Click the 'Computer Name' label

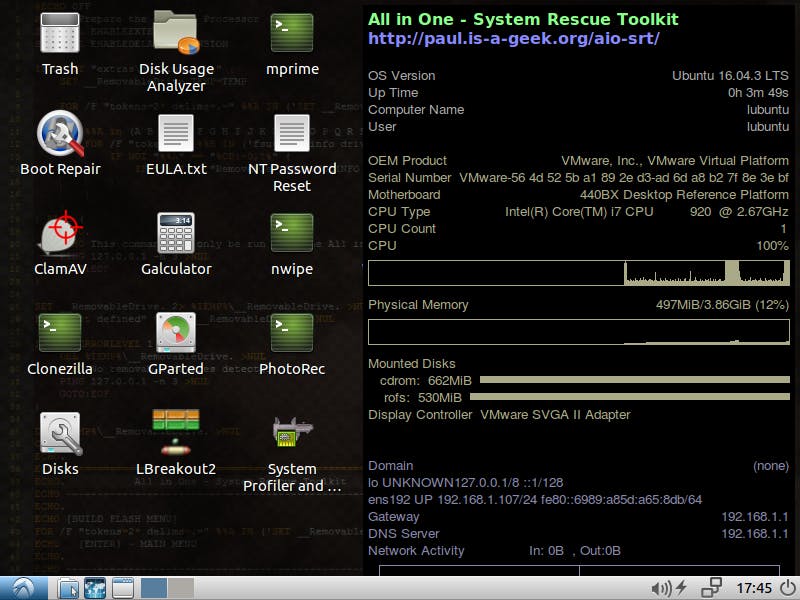[x=416, y=110]
